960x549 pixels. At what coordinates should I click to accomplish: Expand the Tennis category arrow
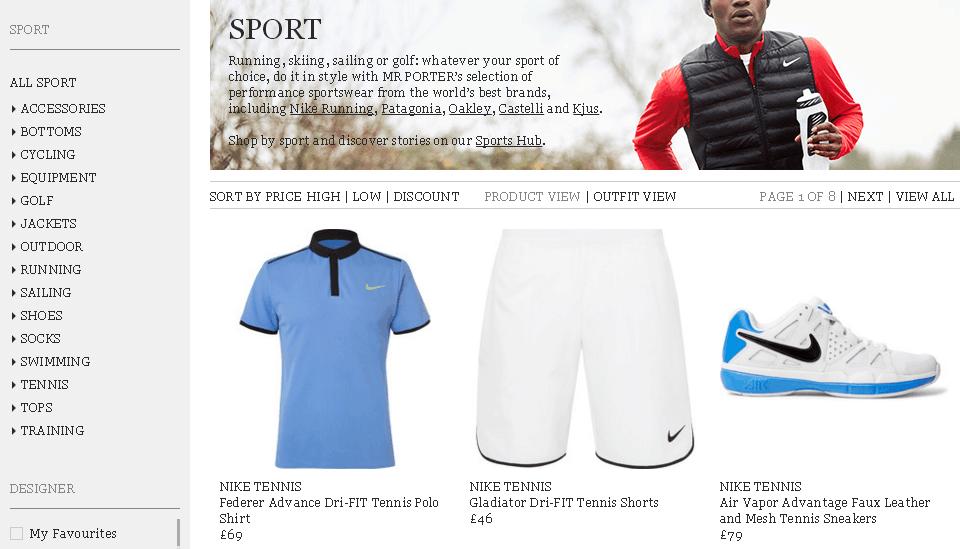[x=13, y=385]
